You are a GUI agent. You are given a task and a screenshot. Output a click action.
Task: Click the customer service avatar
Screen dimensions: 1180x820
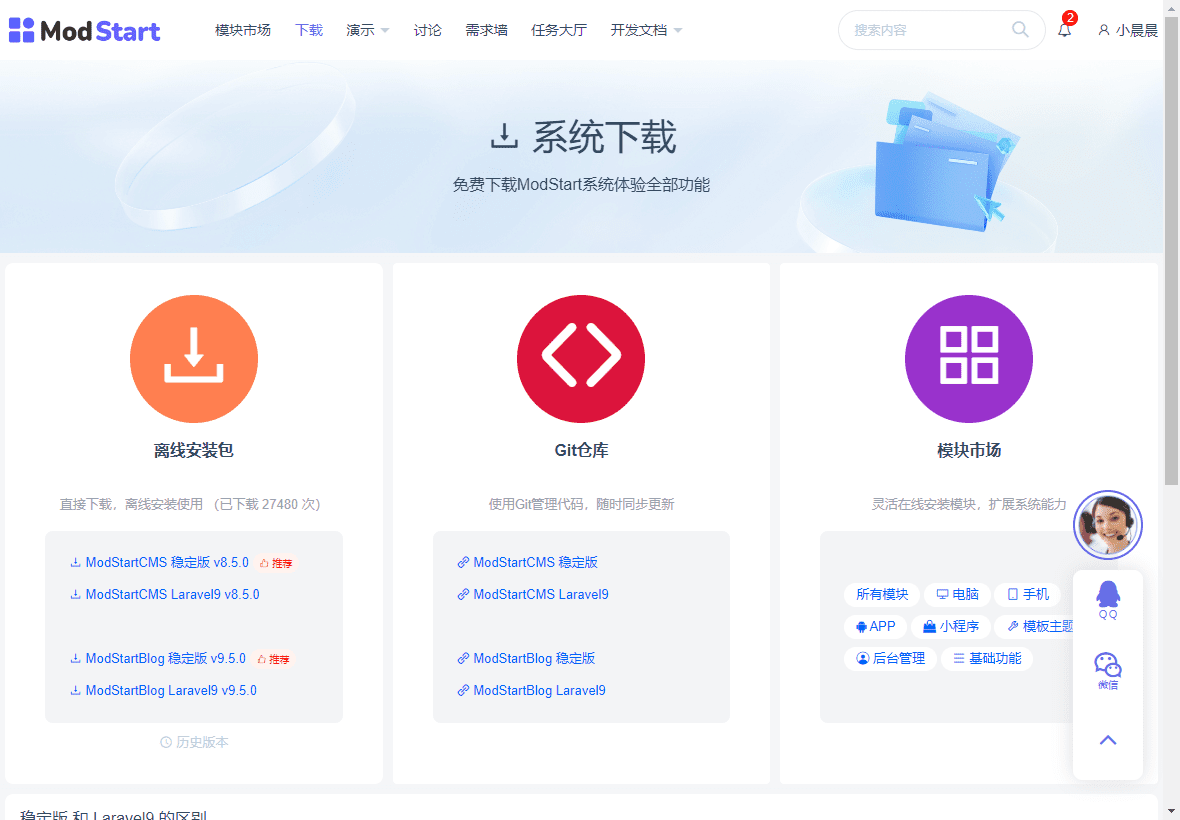pos(1108,525)
